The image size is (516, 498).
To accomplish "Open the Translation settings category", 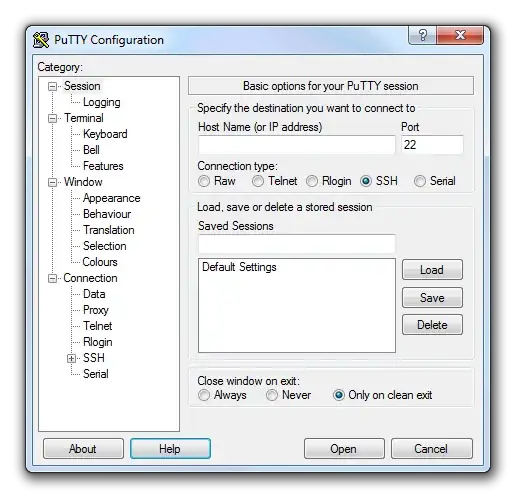I will [x=109, y=230].
